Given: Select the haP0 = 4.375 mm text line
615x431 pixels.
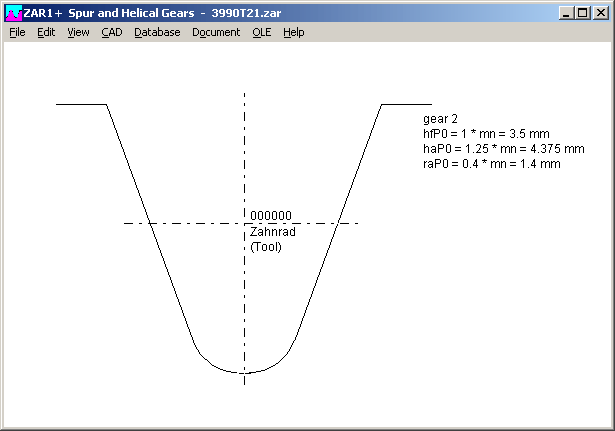Looking at the screenshot, I should click(503, 149).
